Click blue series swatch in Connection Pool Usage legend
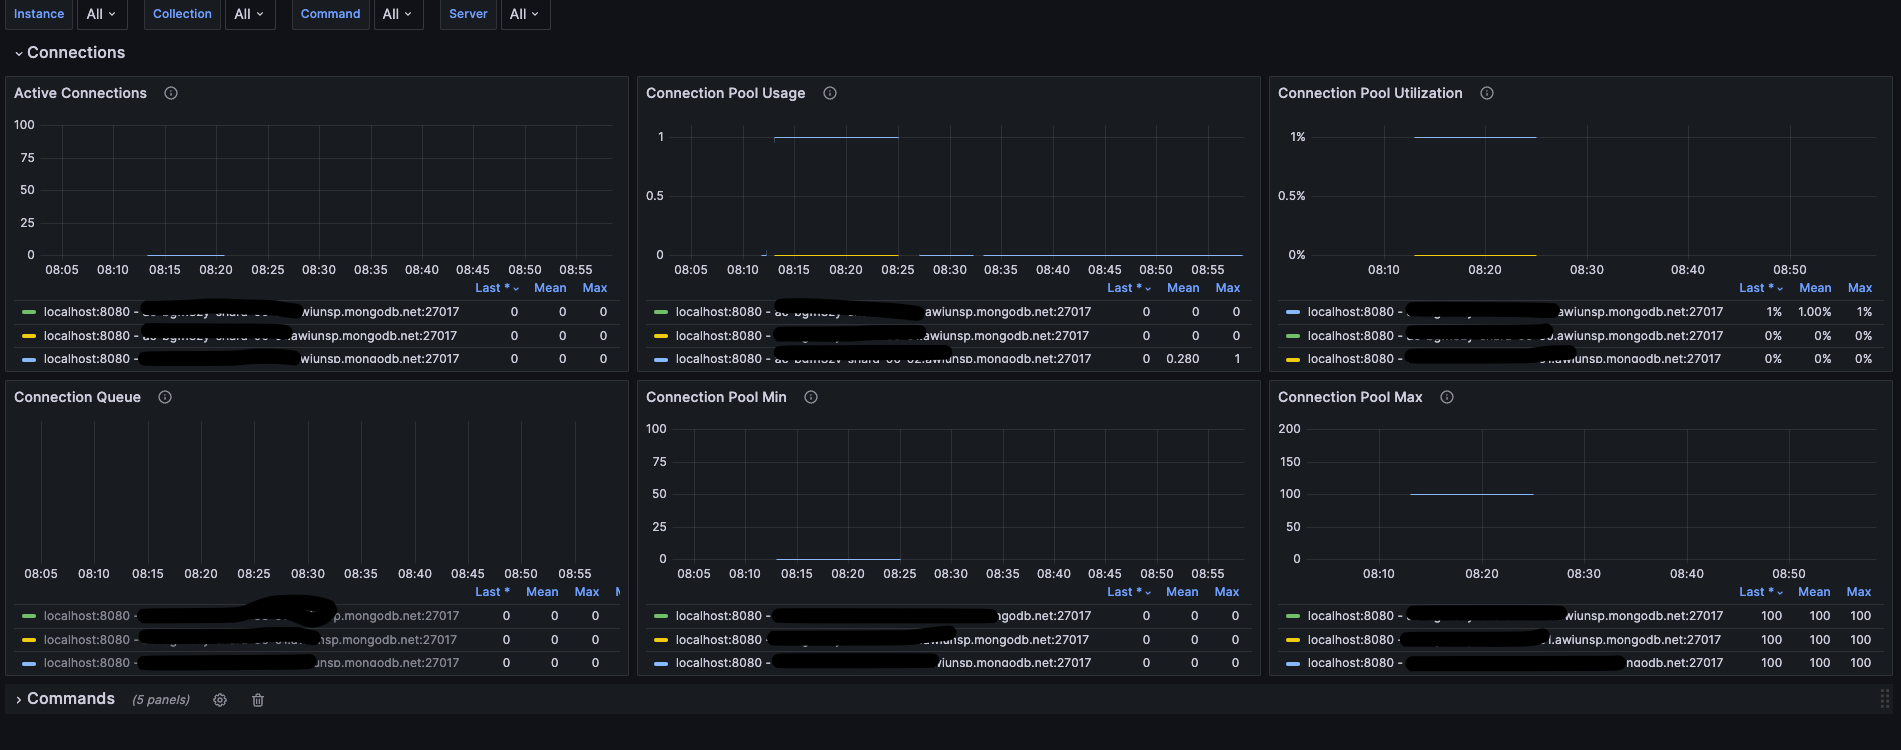The image size is (1901, 750). (x=661, y=359)
